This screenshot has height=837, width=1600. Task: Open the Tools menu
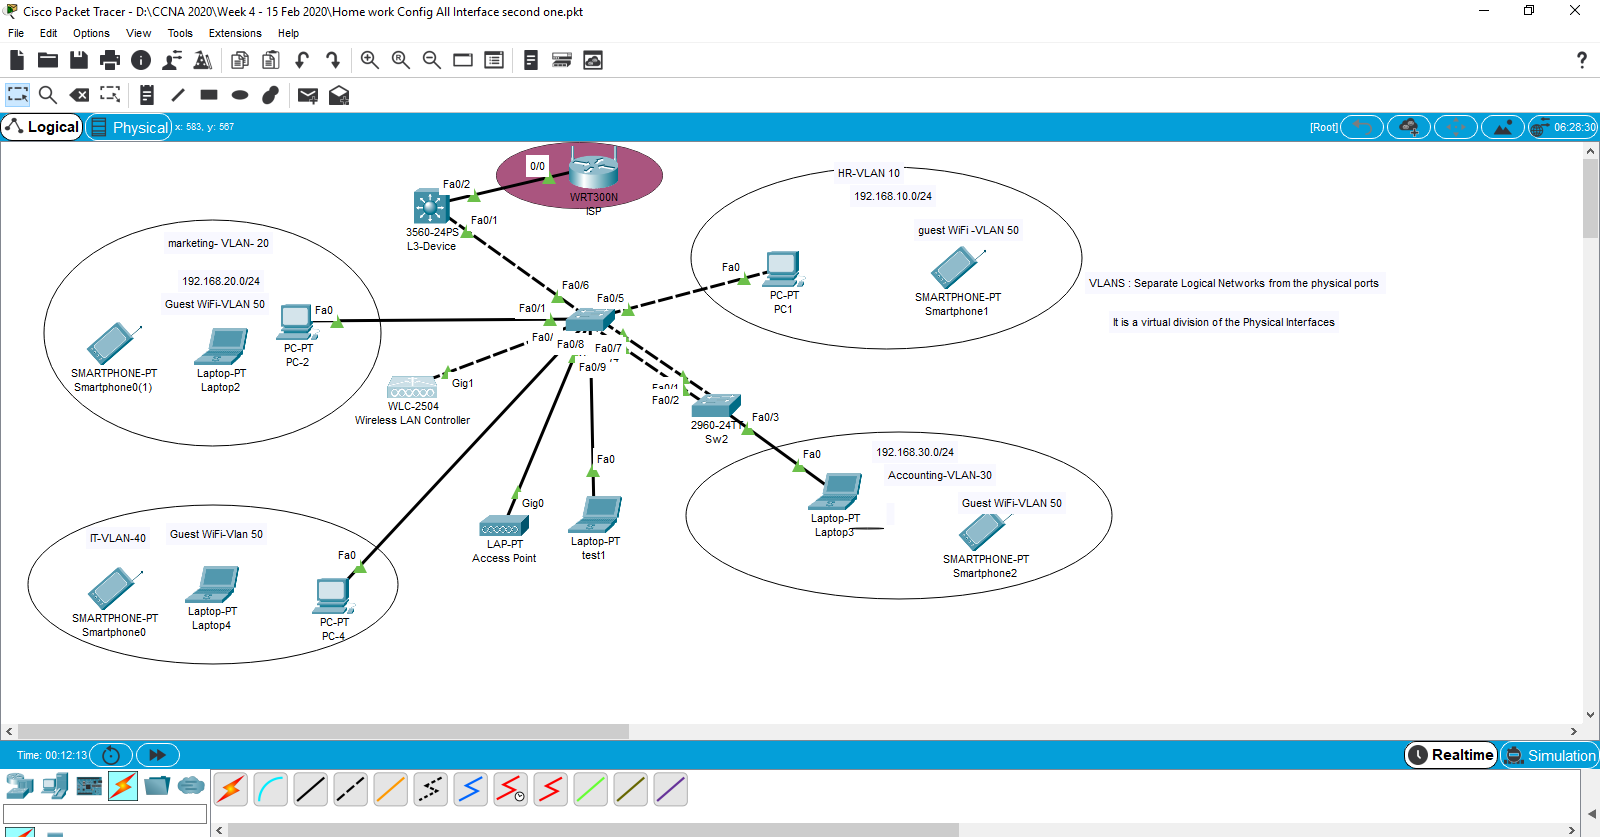[180, 33]
